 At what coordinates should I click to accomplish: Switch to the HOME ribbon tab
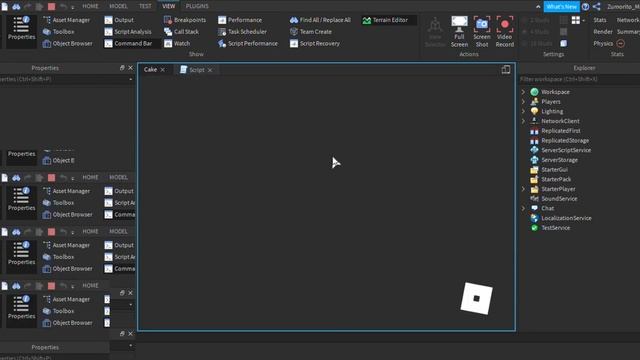(90, 6)
